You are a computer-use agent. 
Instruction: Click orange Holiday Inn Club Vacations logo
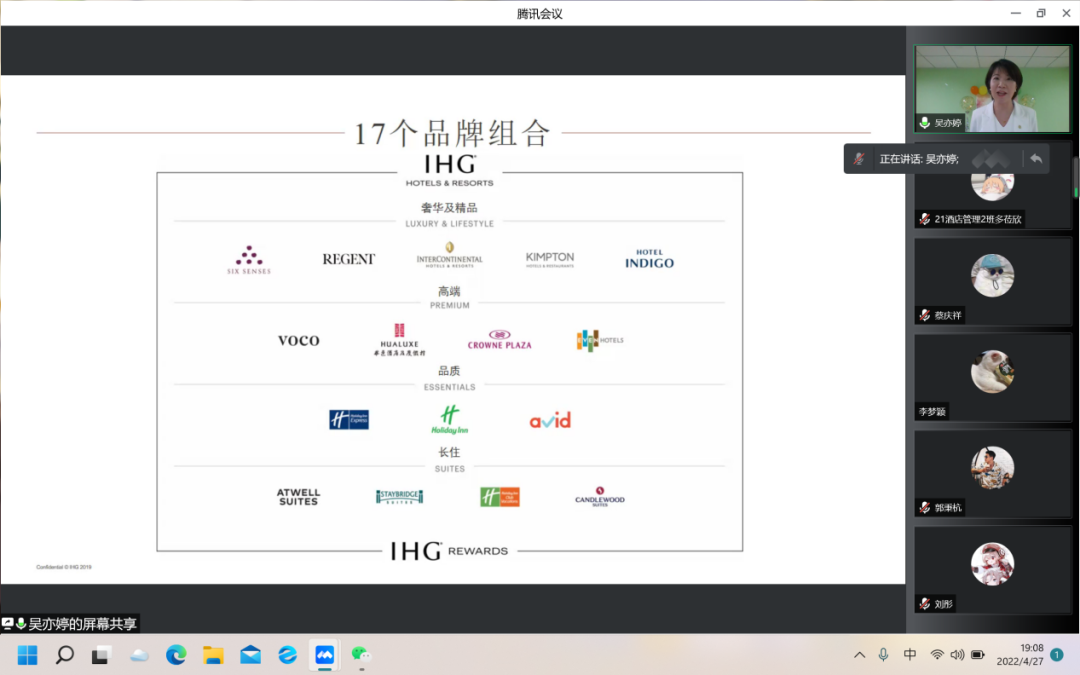(x=499, y=497)
